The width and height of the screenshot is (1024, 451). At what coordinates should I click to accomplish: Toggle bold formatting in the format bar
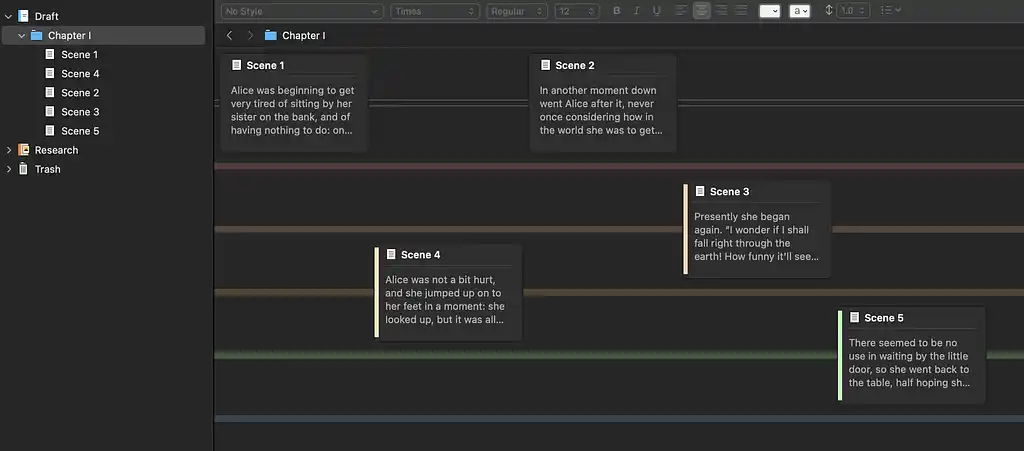616,10
